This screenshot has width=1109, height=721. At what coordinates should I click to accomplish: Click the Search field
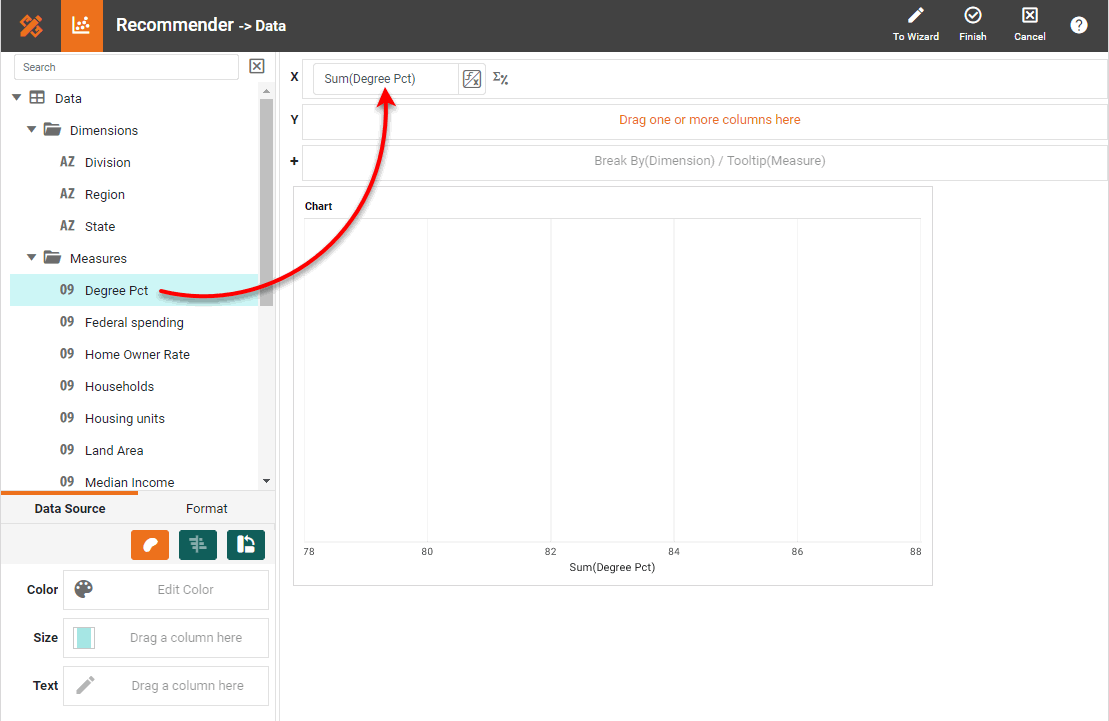(x=127, y=67)
